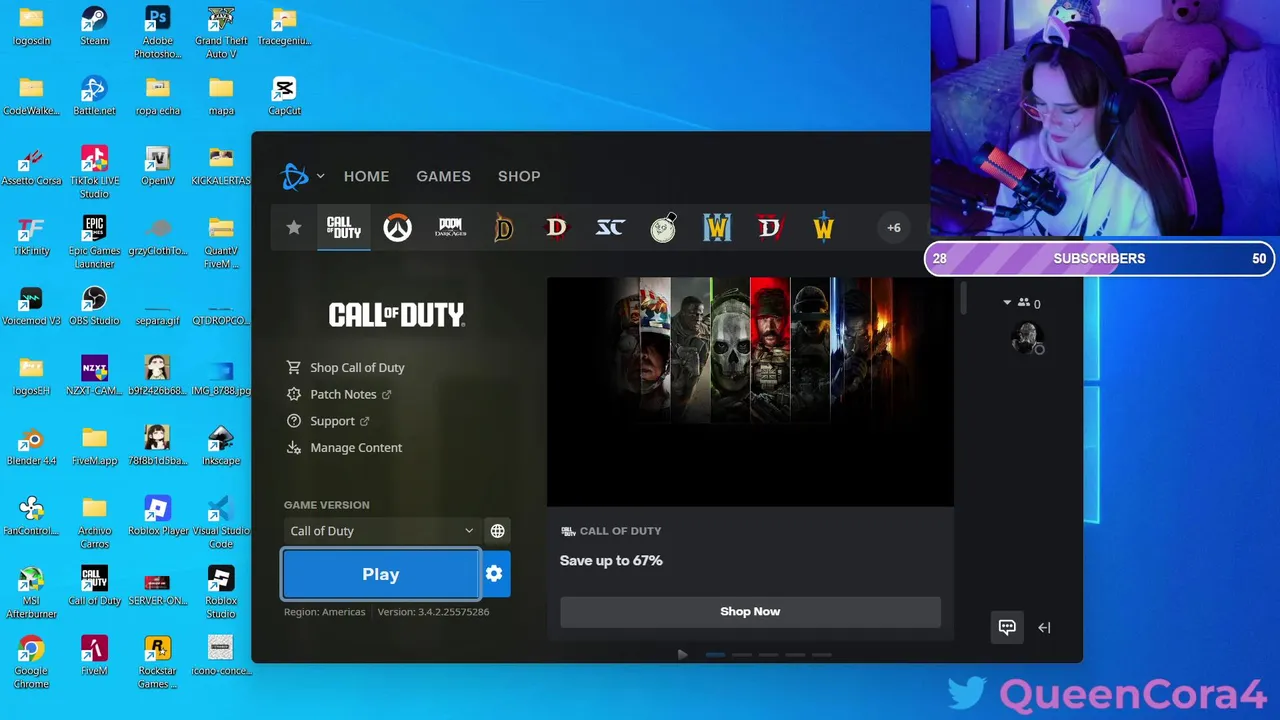The image size is (1280, 720).
Task: Click the Steam desktop shortcut
Action: [x=94, y=27]
